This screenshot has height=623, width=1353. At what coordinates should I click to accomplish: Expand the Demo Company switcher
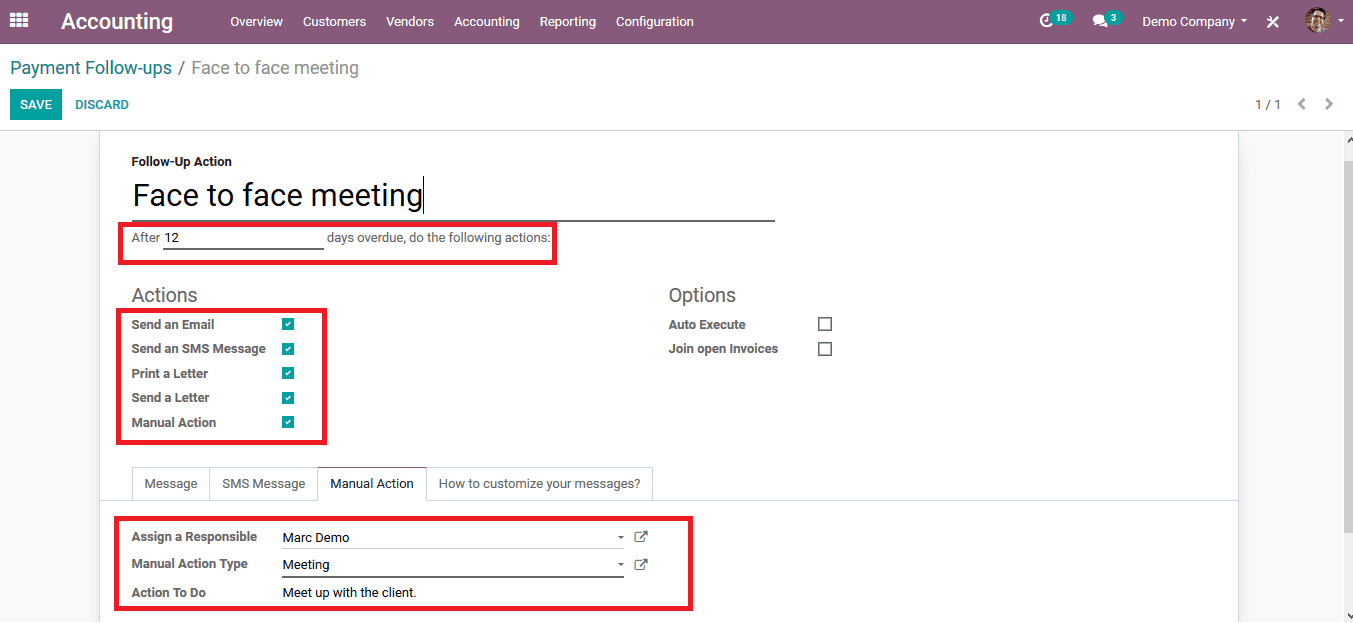[x=1194, y=21]
